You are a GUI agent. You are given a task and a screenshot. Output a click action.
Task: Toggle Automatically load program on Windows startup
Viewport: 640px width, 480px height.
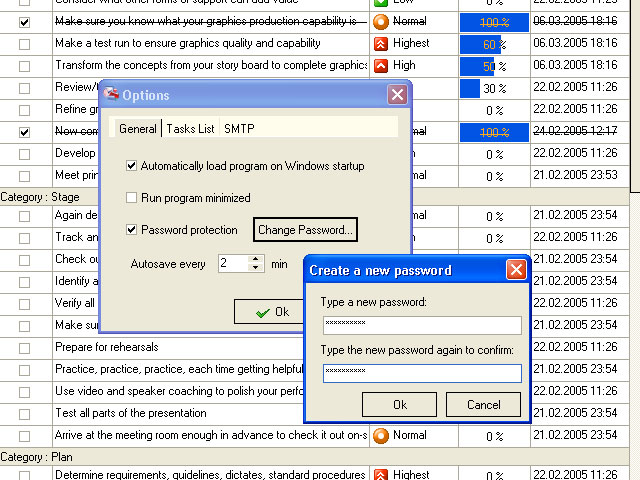coord(132,166)
